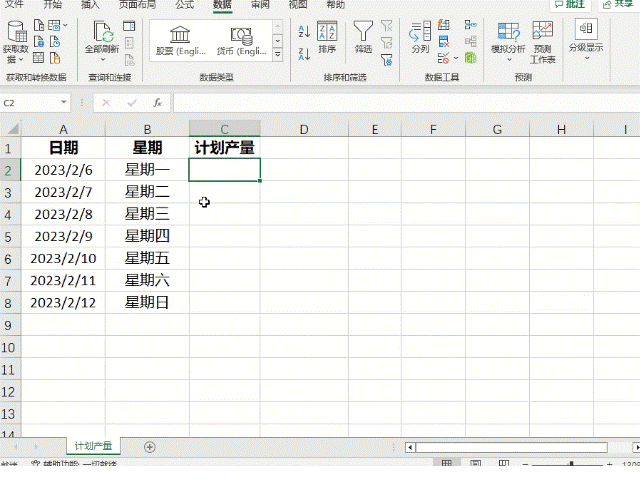Select 计划产量 header cell

(224, 148)
